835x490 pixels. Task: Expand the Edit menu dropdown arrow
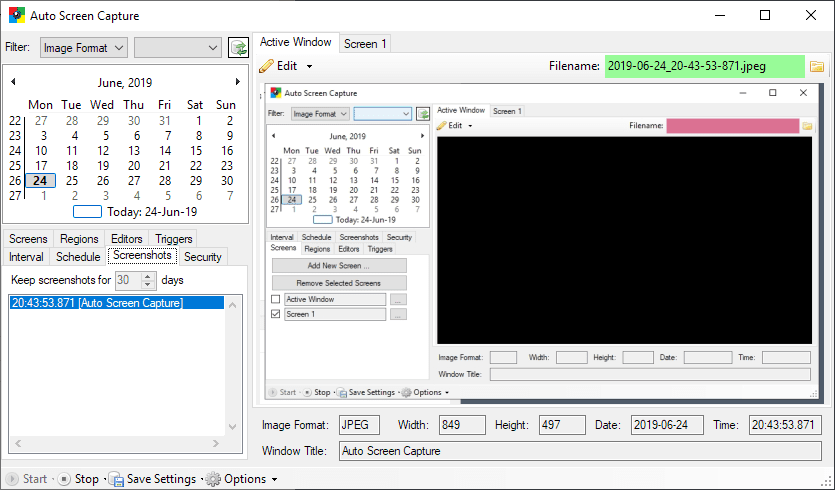tap(309, 67)
